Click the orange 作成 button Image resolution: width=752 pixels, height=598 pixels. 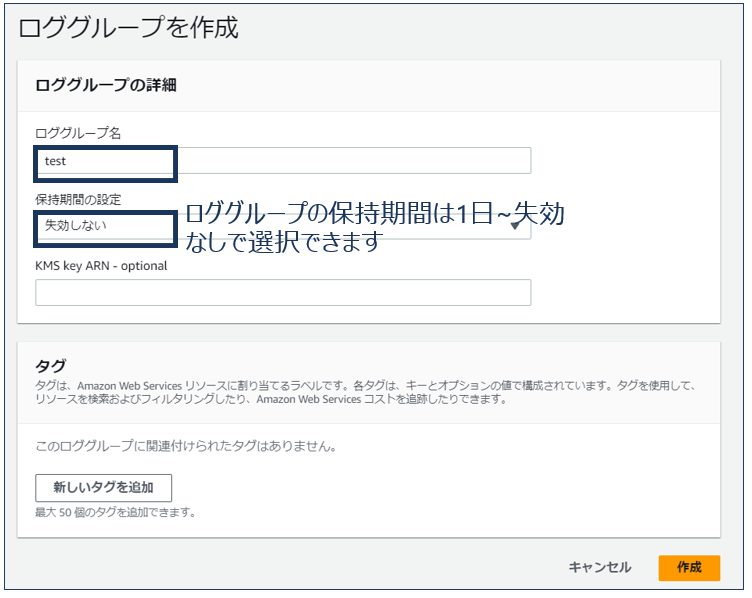[689, 568]
